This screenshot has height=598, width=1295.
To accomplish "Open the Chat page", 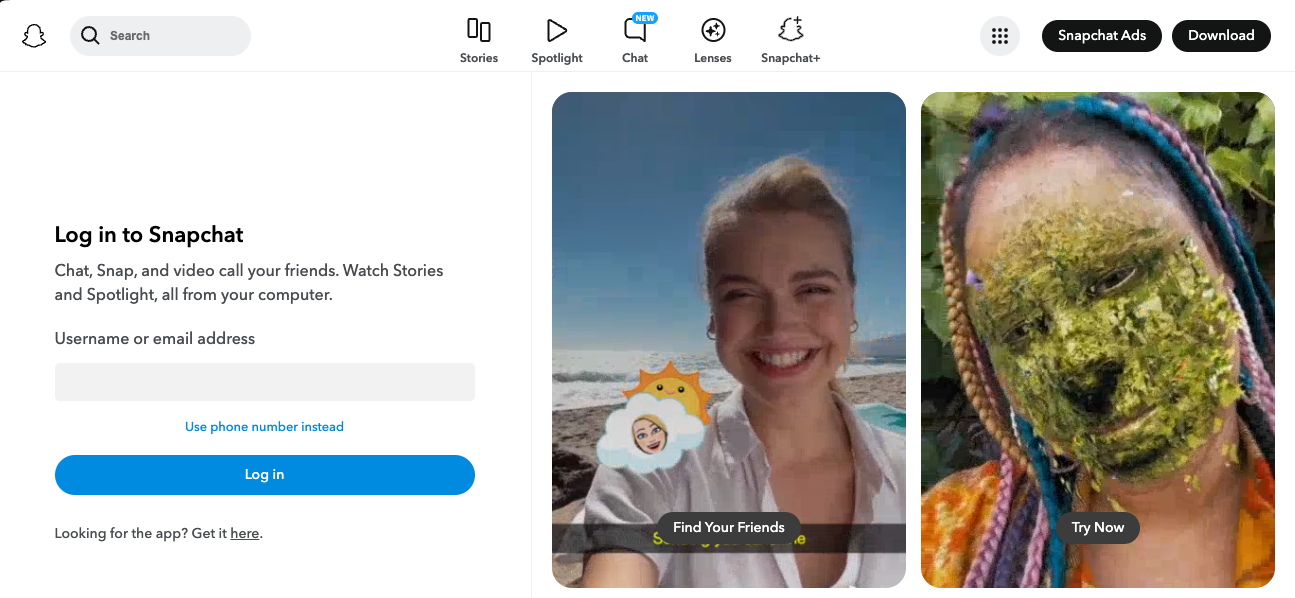I will click(x=635, y=41).
